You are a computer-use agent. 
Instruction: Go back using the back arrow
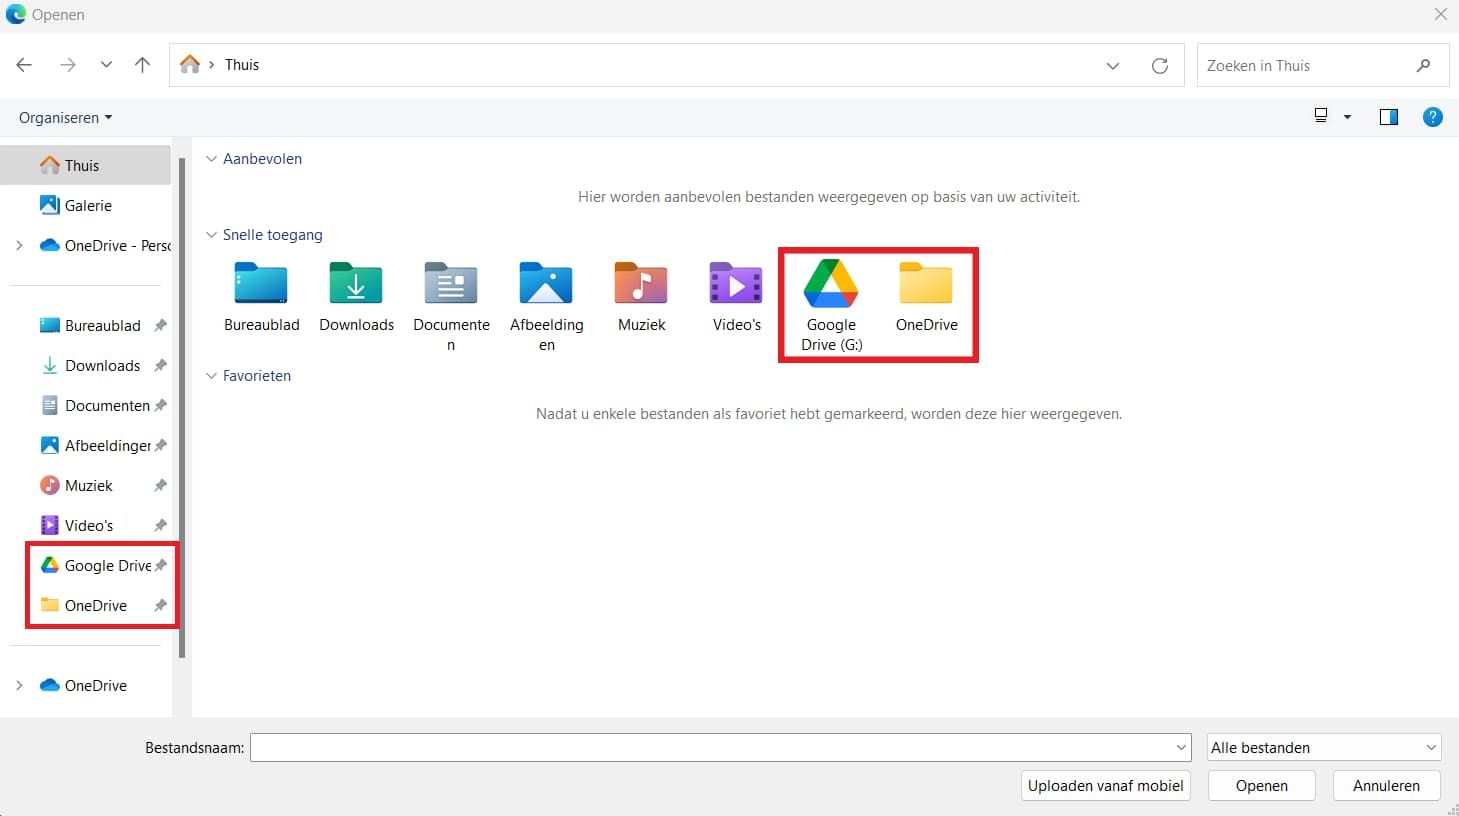click(x=24, y=65)
